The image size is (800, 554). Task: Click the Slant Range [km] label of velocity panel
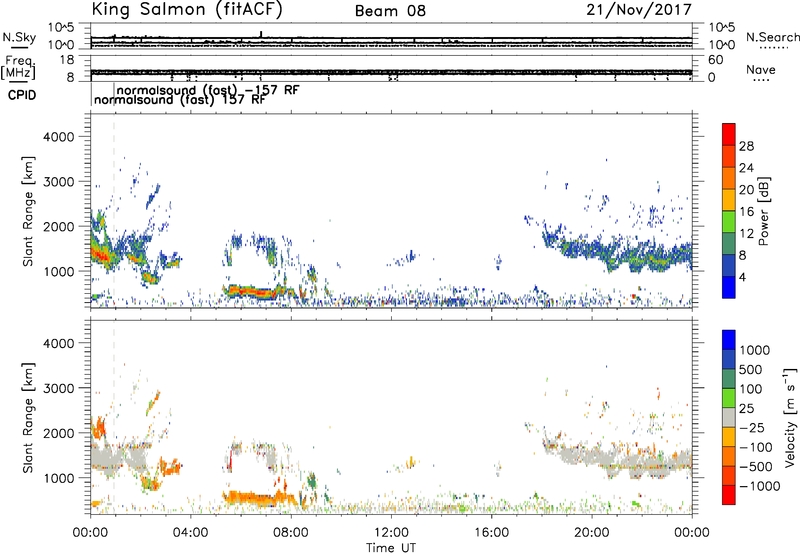(28, 418)
